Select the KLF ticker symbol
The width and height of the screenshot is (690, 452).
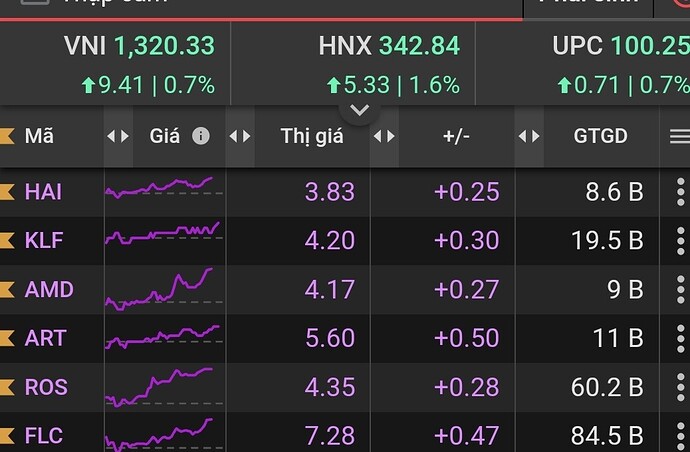[x=44, y=241]
